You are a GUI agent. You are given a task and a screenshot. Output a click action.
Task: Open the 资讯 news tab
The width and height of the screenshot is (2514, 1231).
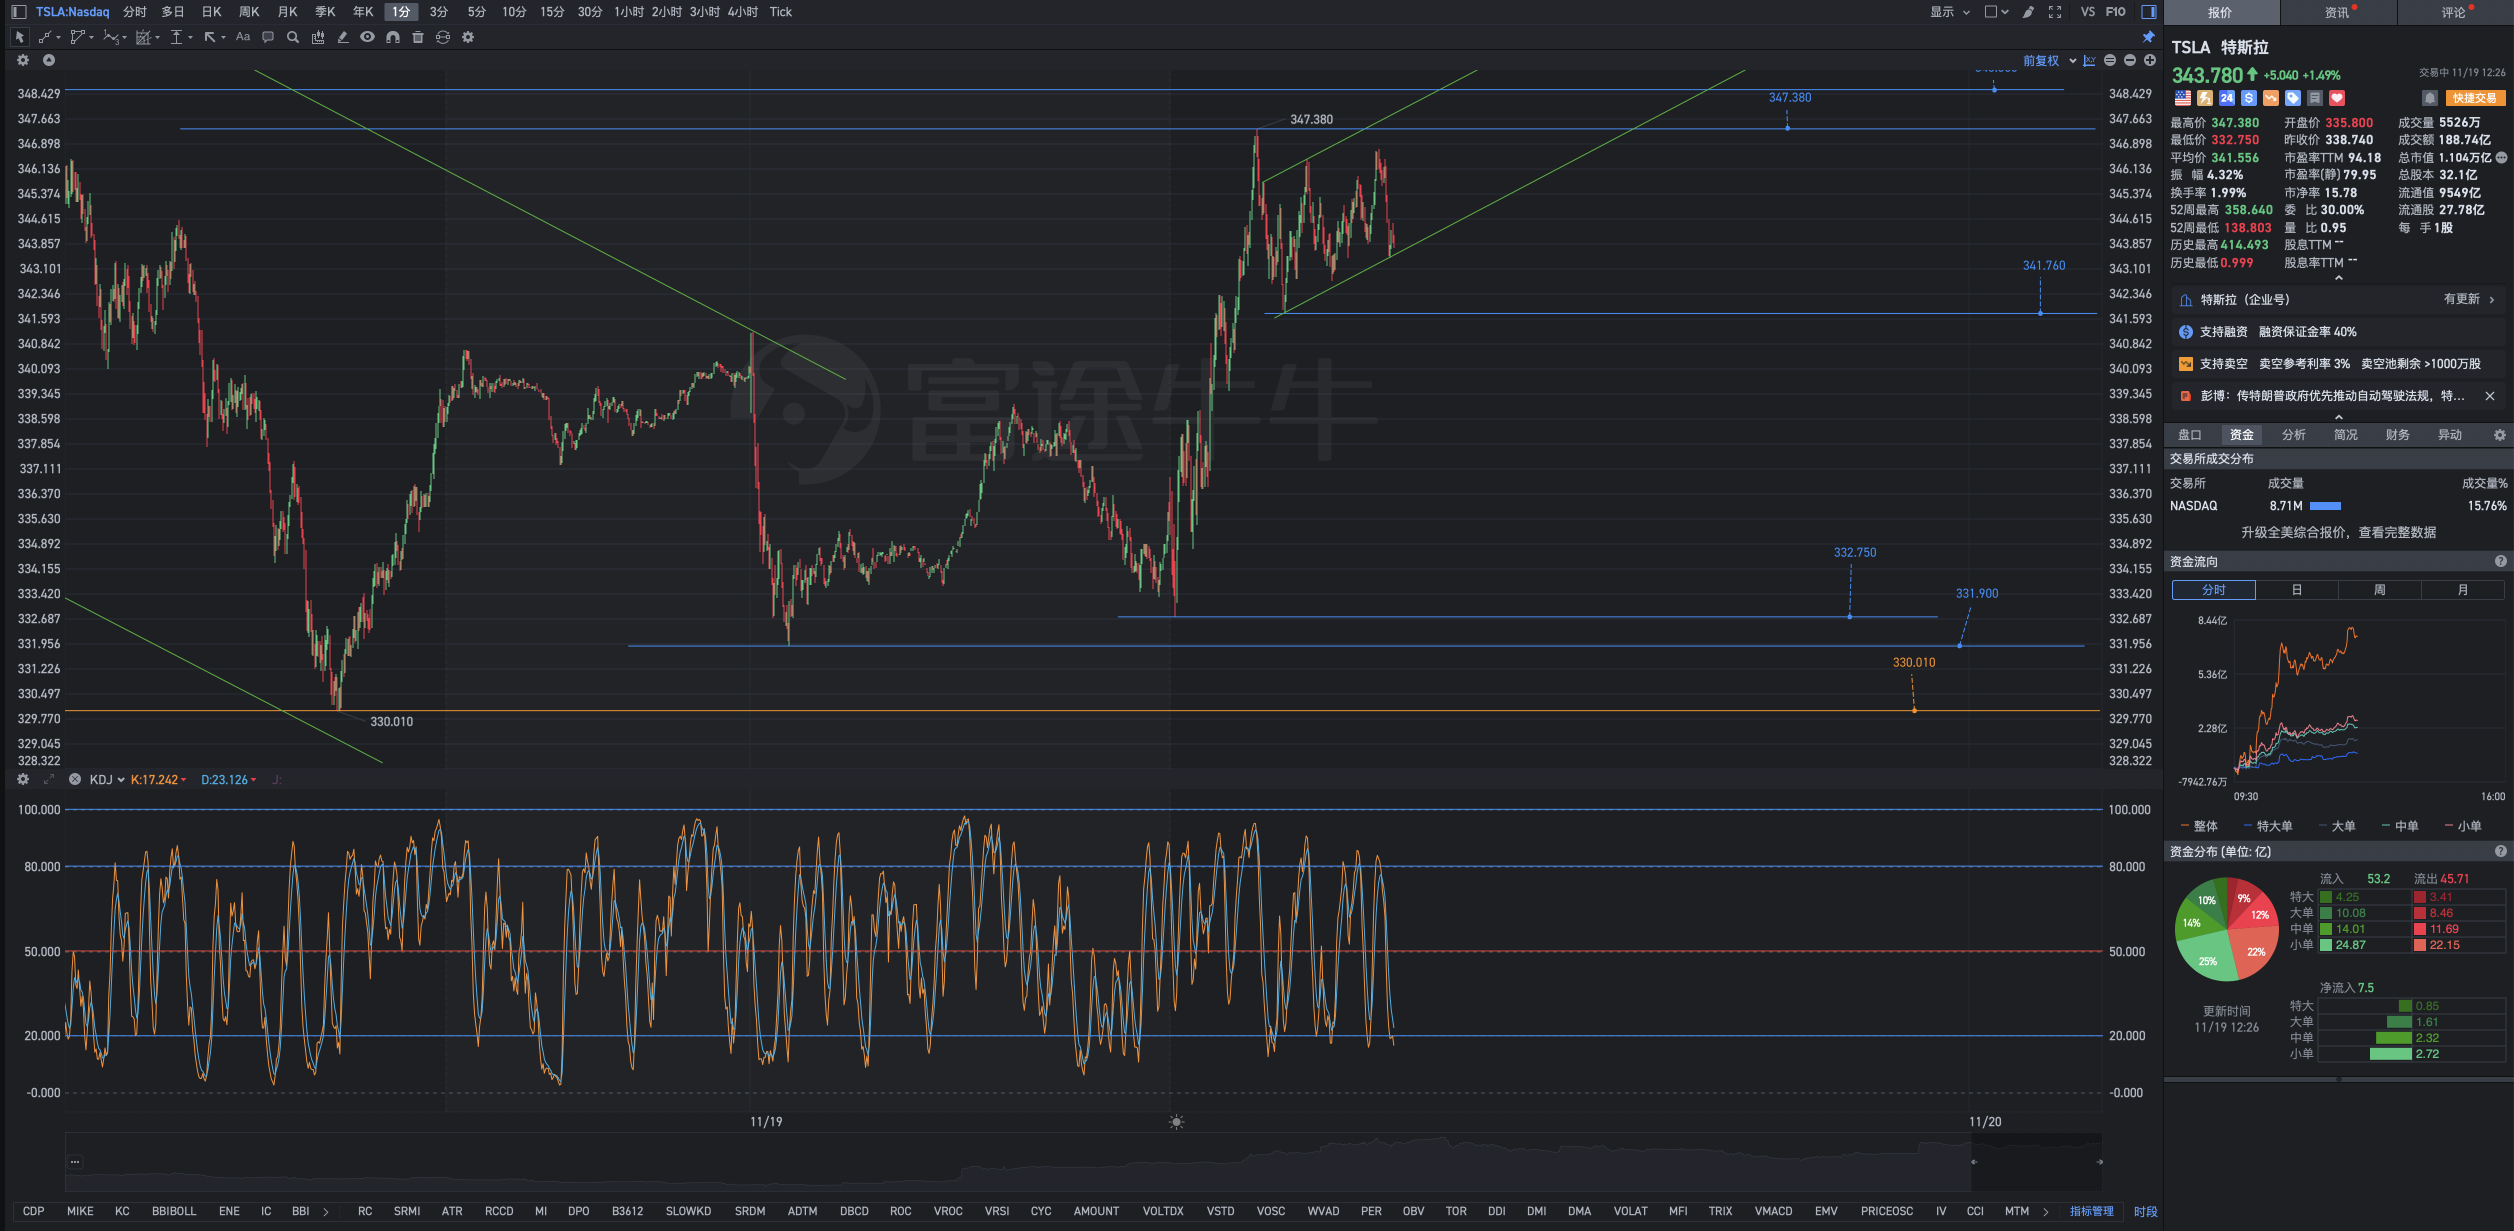pyautogui.click(x=2338, y=12)
